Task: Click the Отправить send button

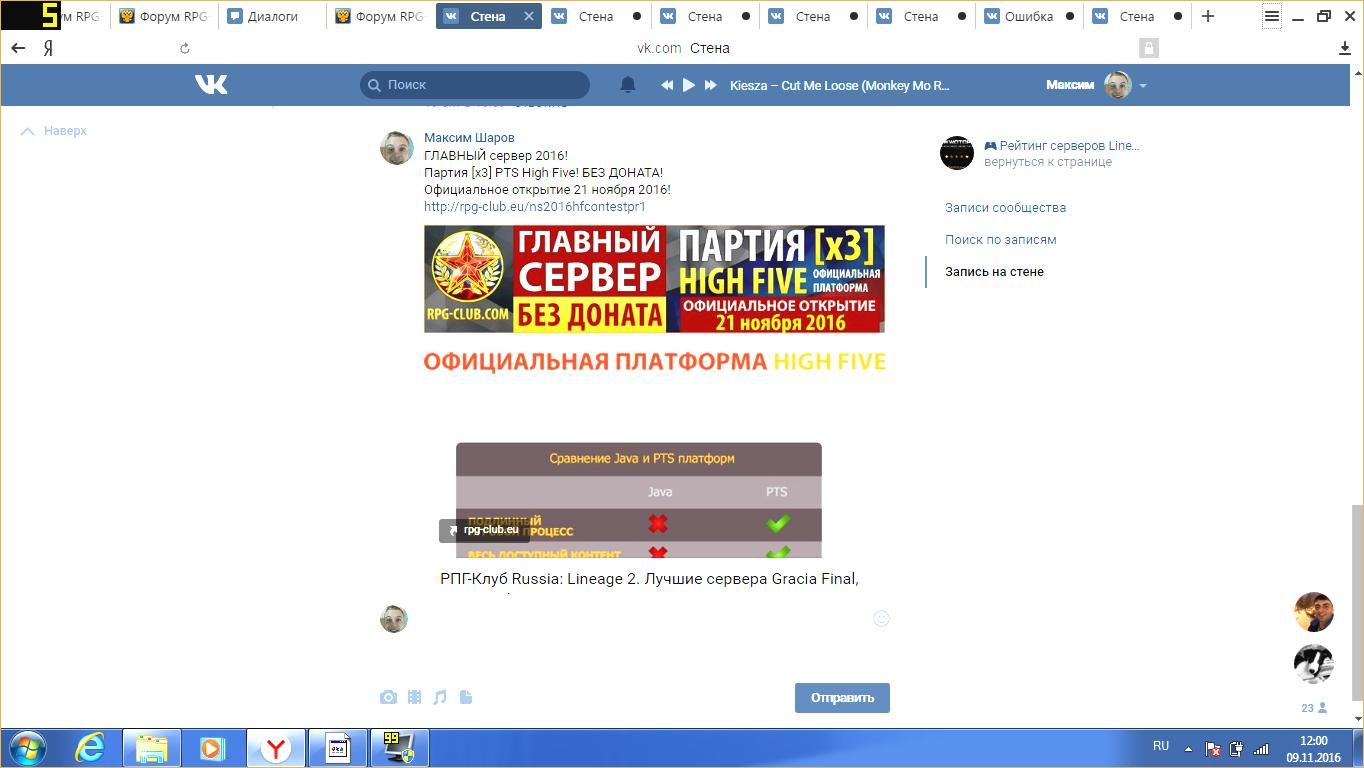Action: pyautogui.click(x=842, y=698)
